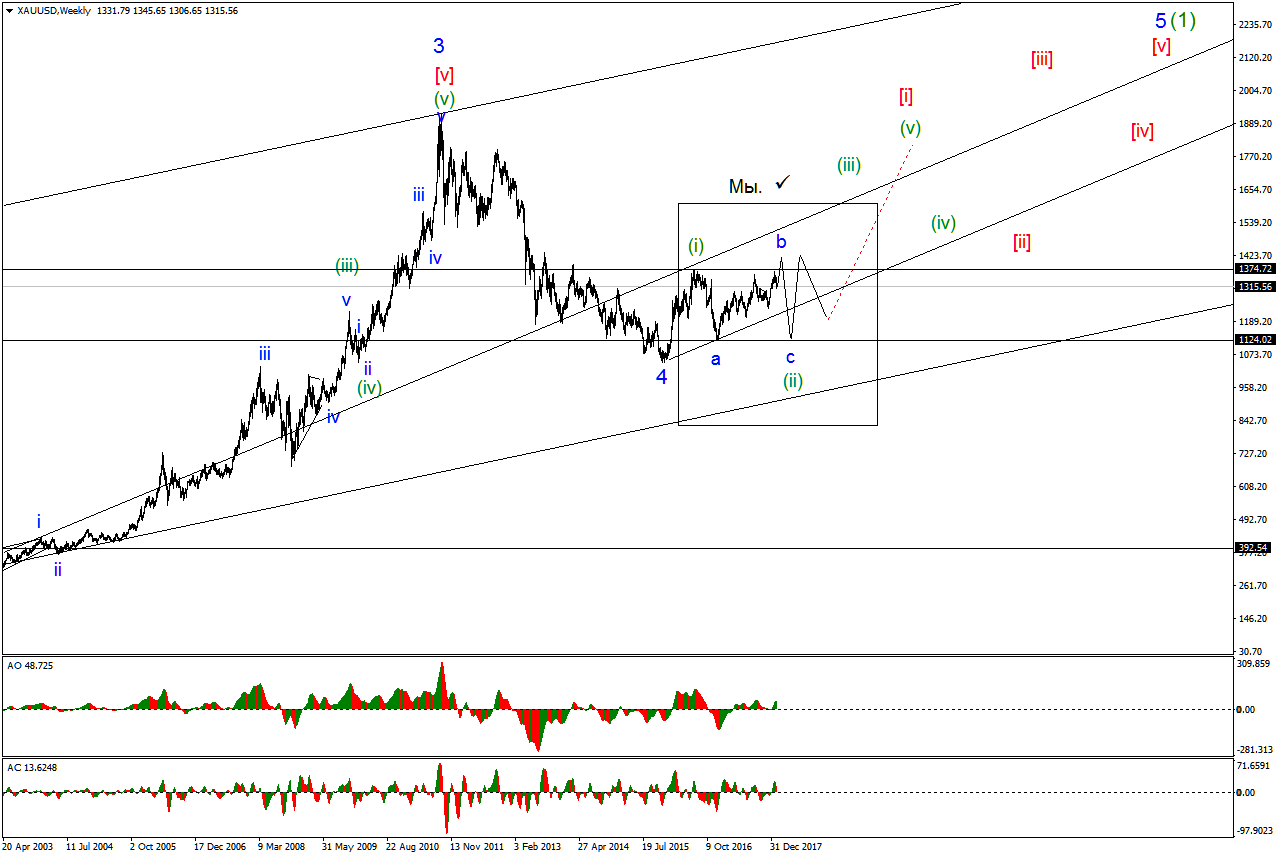The height and width of the screenshot is (858, 1276).
Task: Click the 1189.20 price axis label
Action: point(1255,322)
